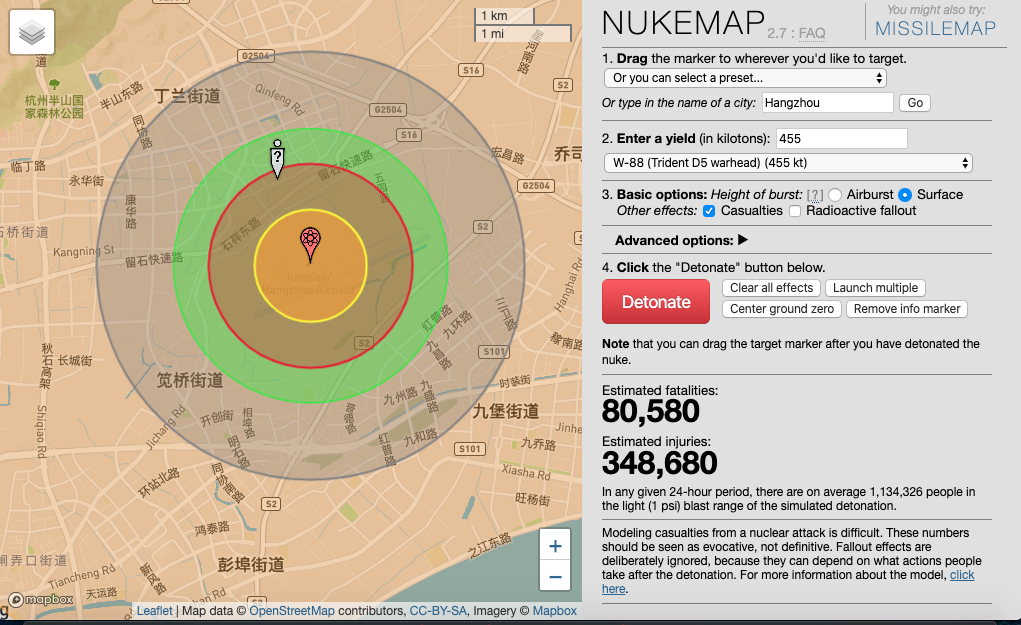Click Launch multiple button
The width and height of the screenshot is (1021, 625).
click(875, 288)
